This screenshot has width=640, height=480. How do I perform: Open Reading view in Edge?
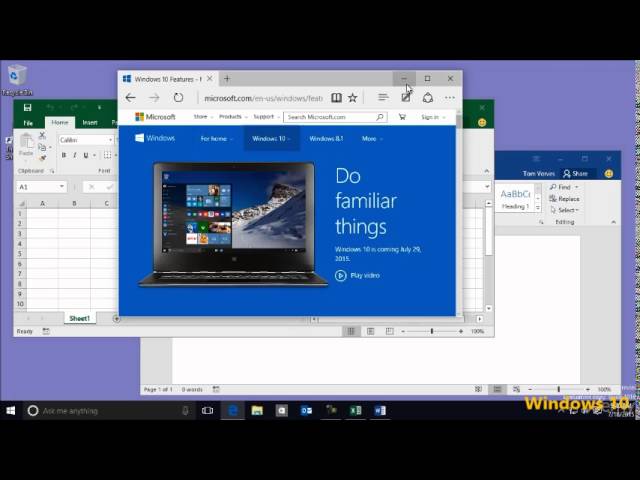pos(336,98)
